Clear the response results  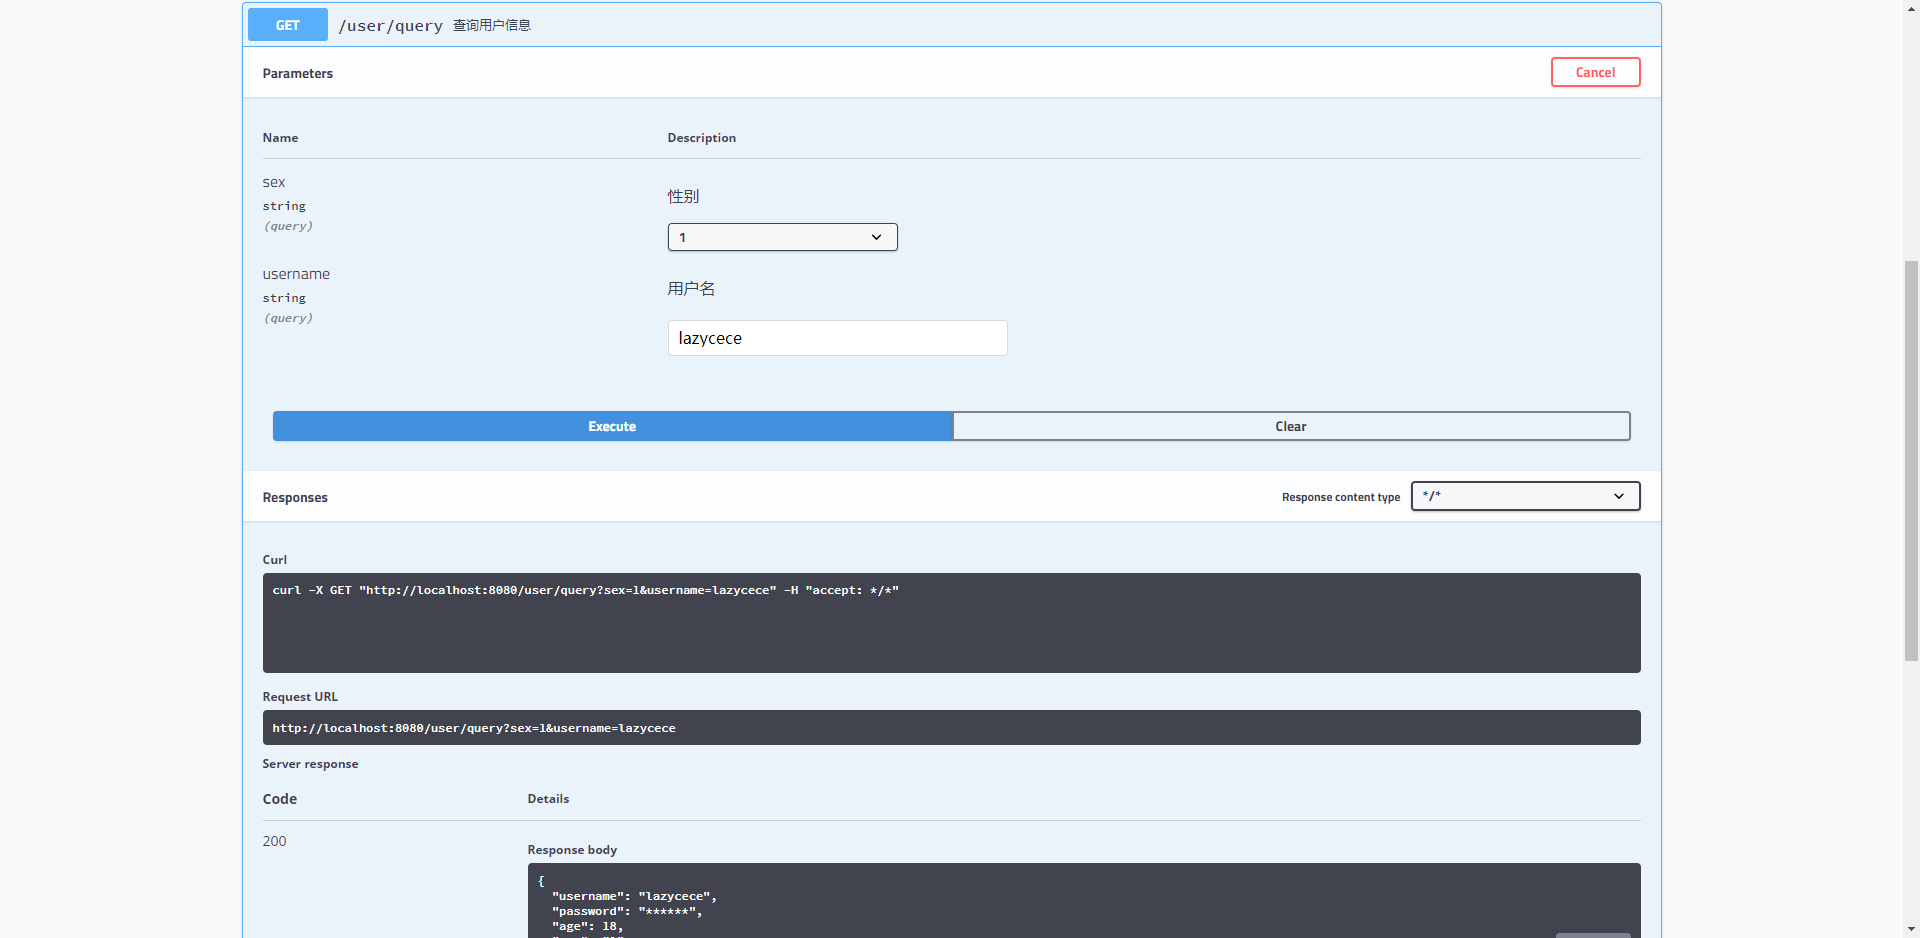click(1291, 426)
